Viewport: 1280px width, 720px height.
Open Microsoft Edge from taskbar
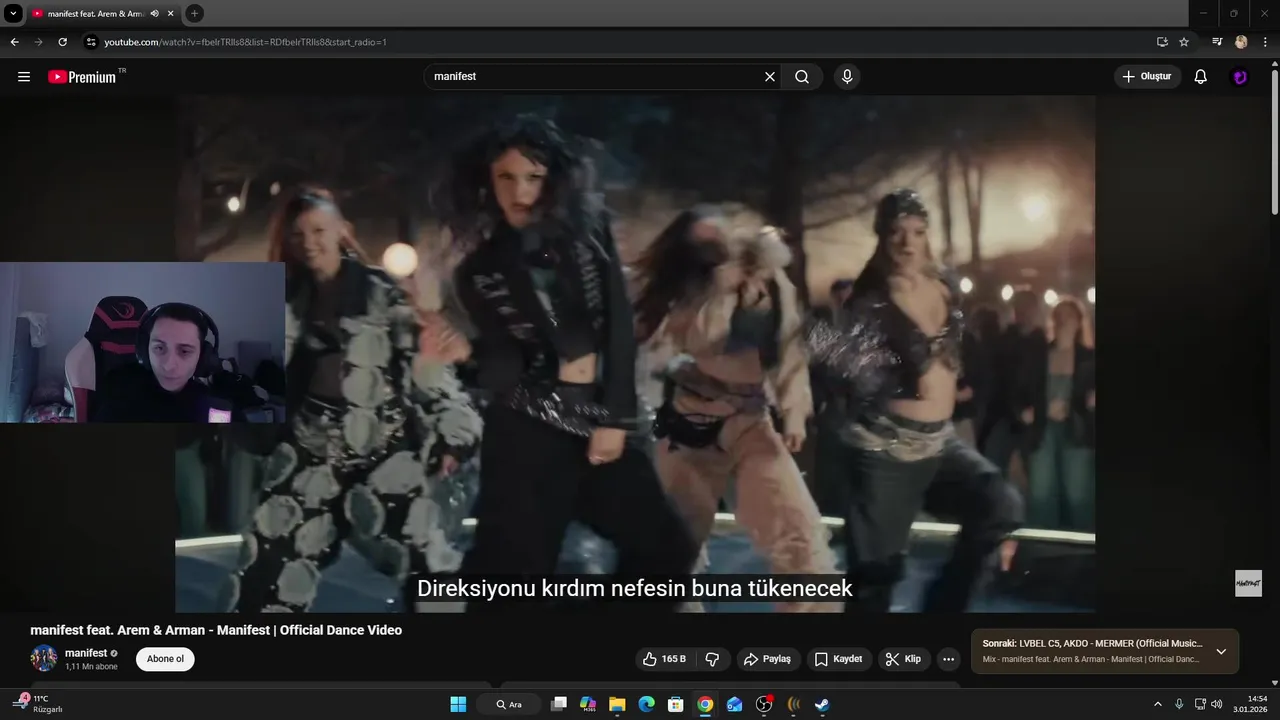[x=646, y=704]
